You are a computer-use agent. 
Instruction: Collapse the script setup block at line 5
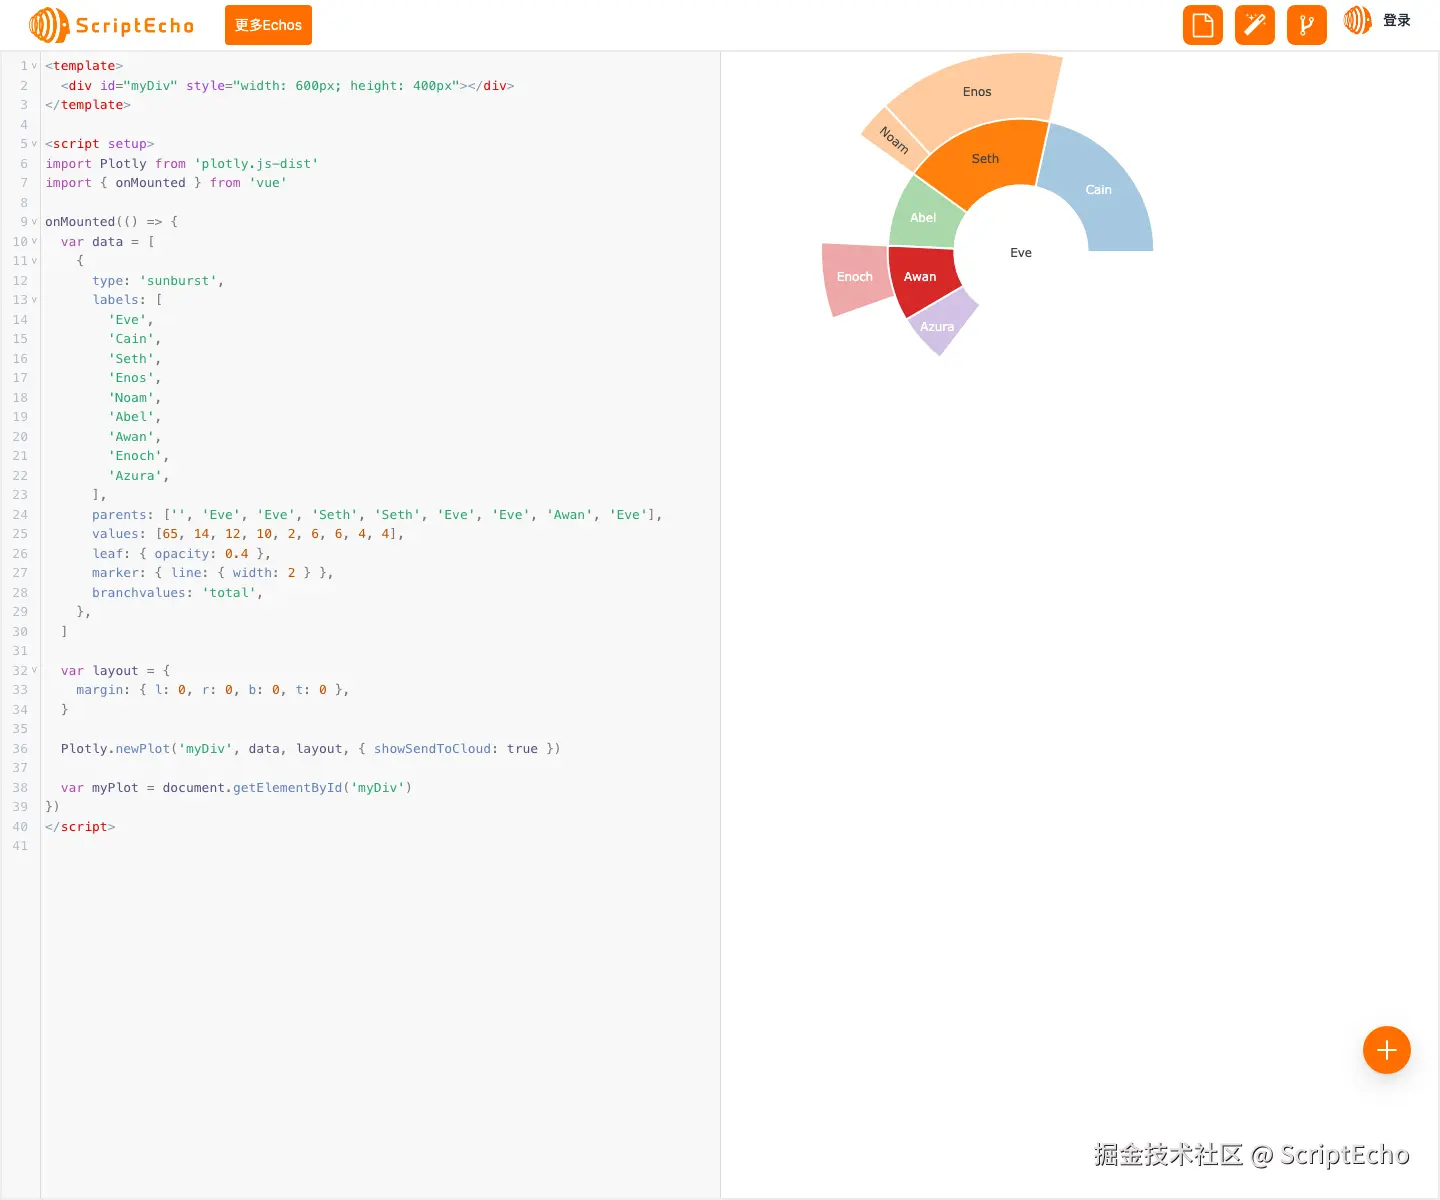34,144
